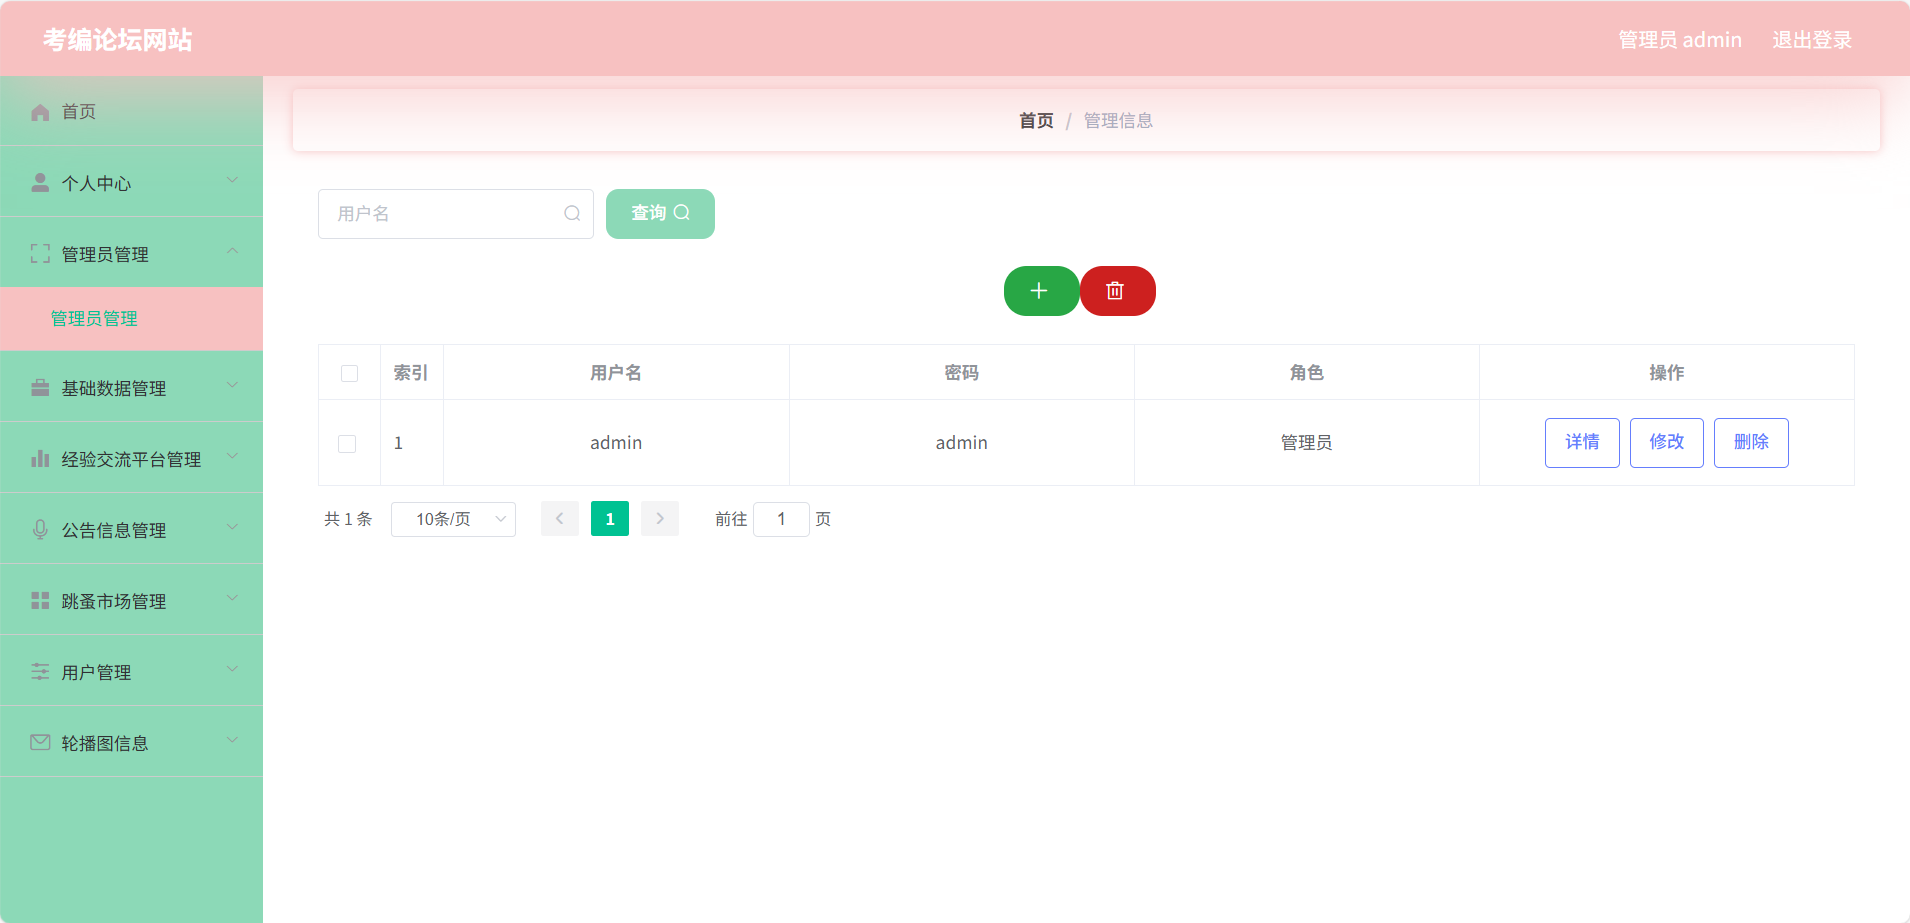This screenshot has height=923, width=1910.
Task: Click the 操作 column header
Action: 1667,373
